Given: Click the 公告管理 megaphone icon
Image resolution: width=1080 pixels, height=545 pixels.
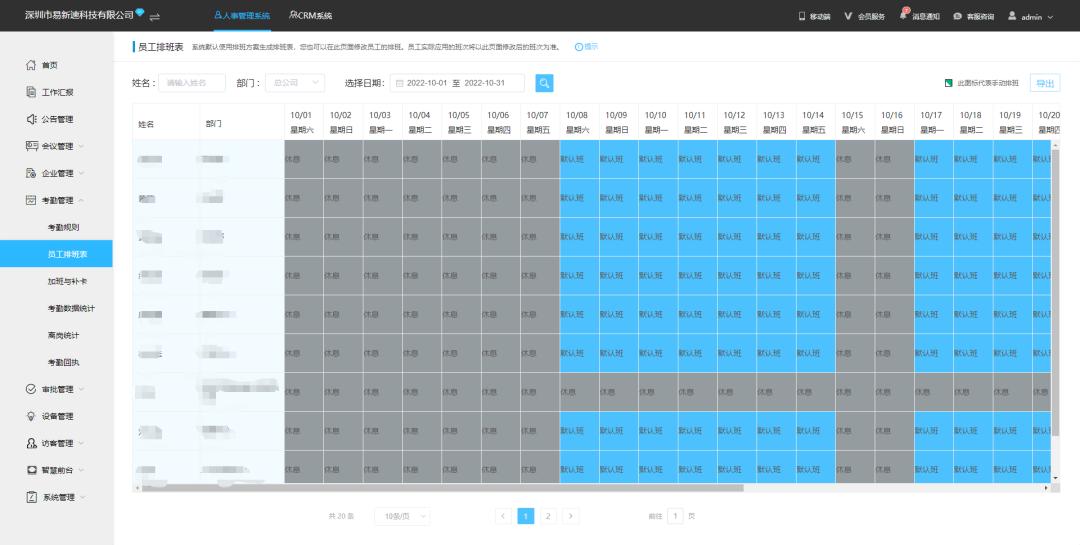Looking at the screenshot, I should click(x=30, y=119).
